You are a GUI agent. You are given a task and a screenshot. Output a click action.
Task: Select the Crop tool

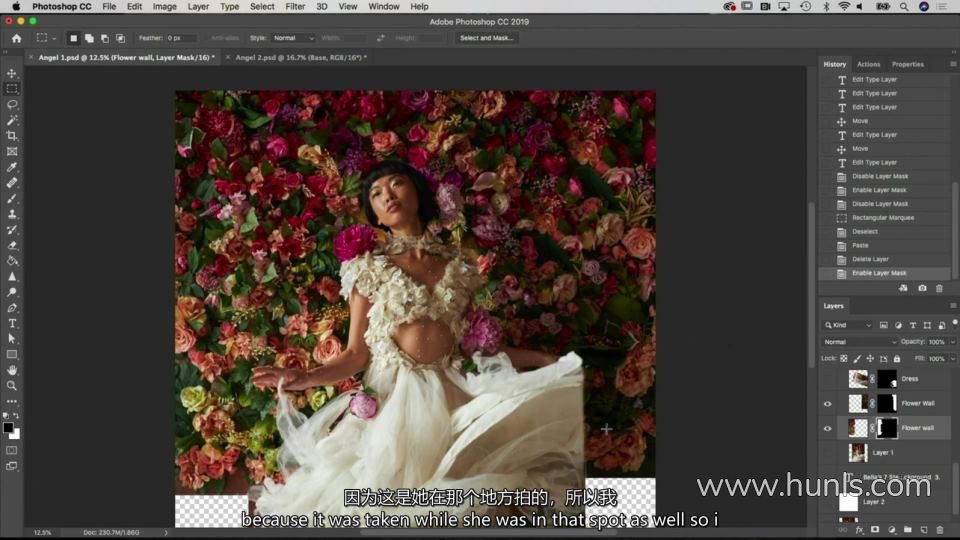[x=12, y=135]
